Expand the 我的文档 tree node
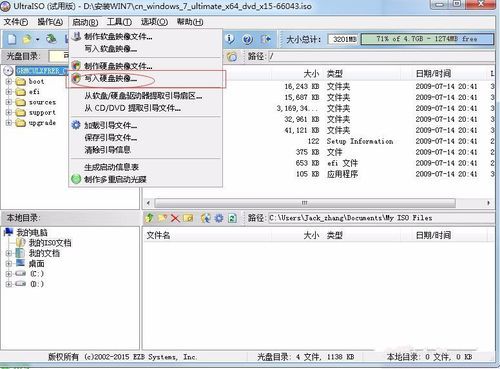The height and width of the screenshot is (369, 500). coord(9,253)
